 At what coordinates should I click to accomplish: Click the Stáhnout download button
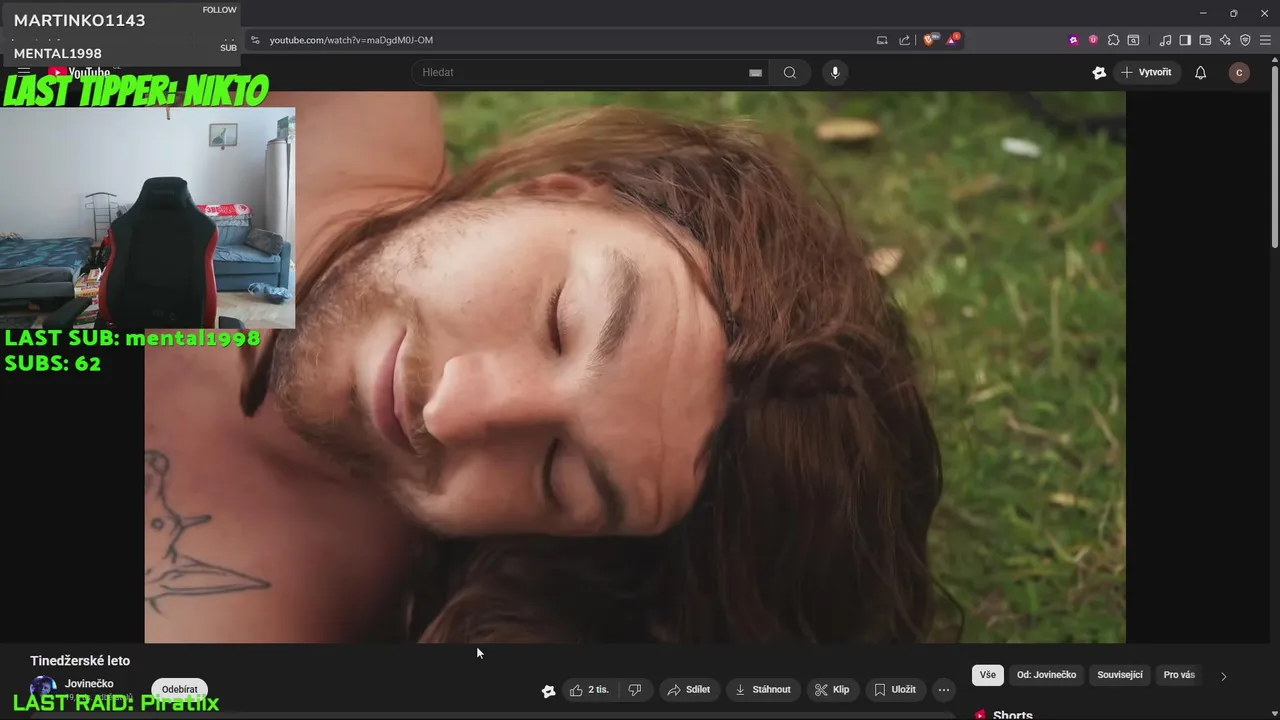coord(763,690)
